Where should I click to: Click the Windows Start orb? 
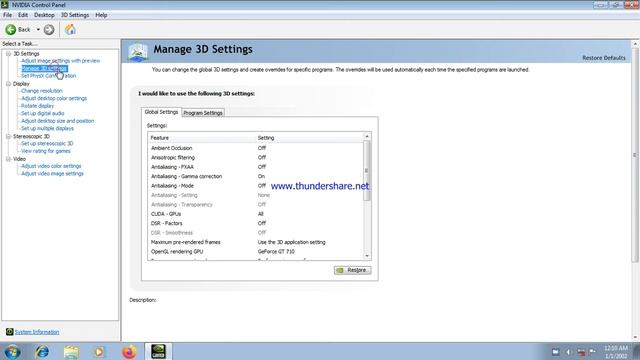point(12,351)
